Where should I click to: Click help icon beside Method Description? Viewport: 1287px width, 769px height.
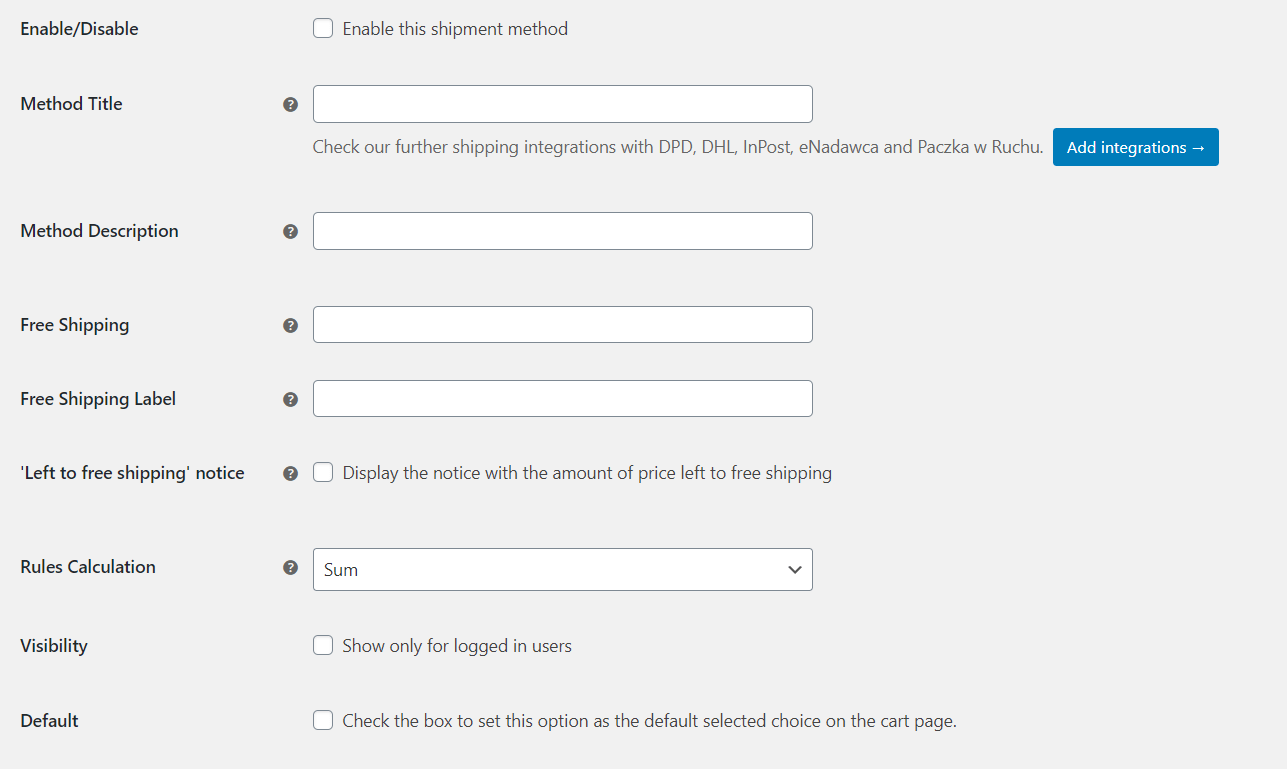(x=290, y=231)
